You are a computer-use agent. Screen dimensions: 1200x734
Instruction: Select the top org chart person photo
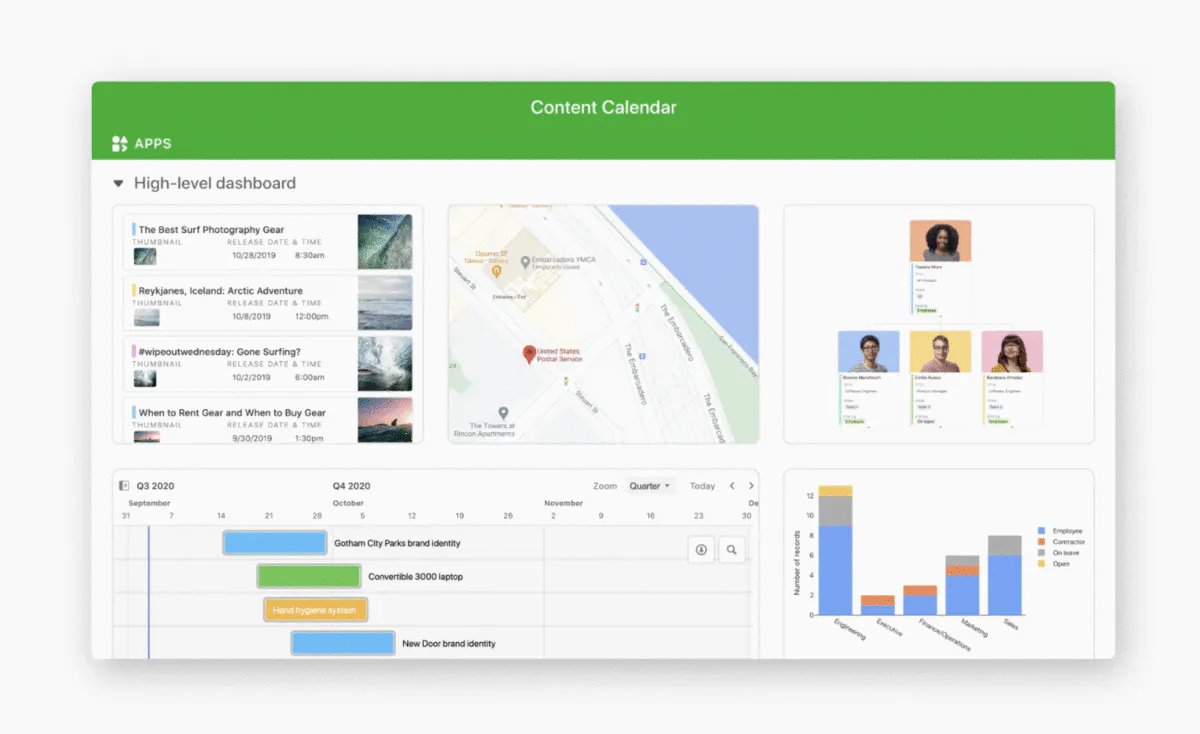(x=940, y=241)
